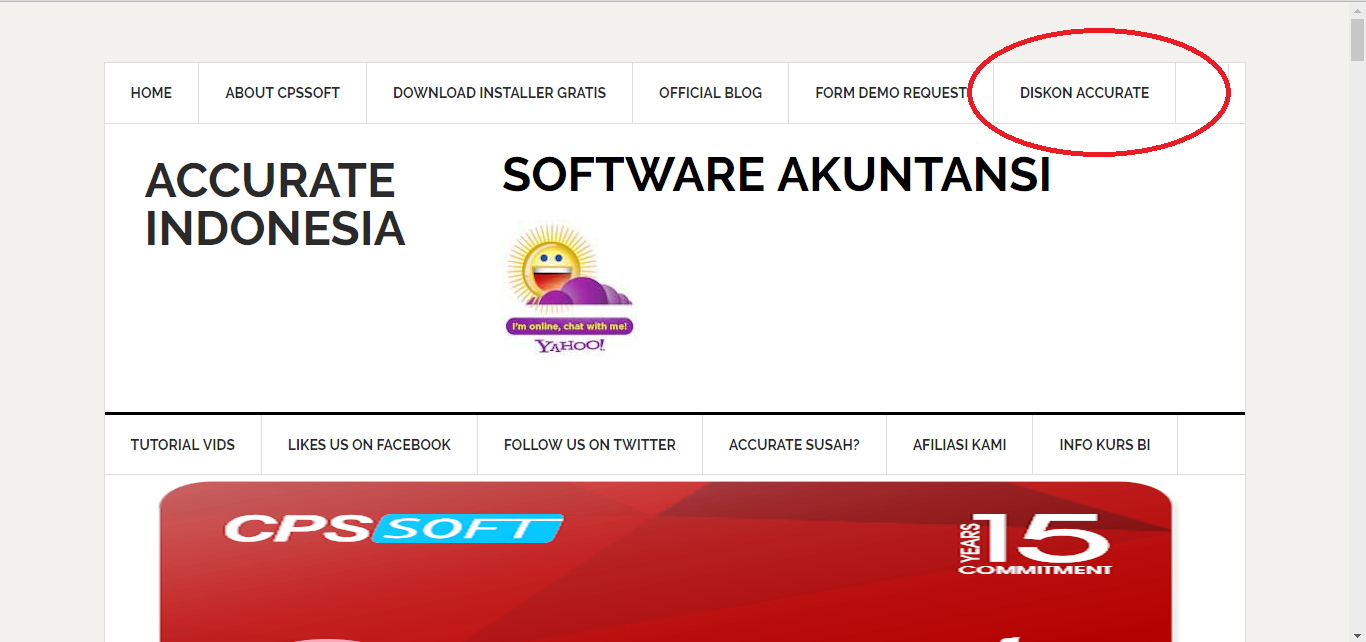Open Download Installer Gratis page
1366x642 pixels.
click(x=499, y=93)
